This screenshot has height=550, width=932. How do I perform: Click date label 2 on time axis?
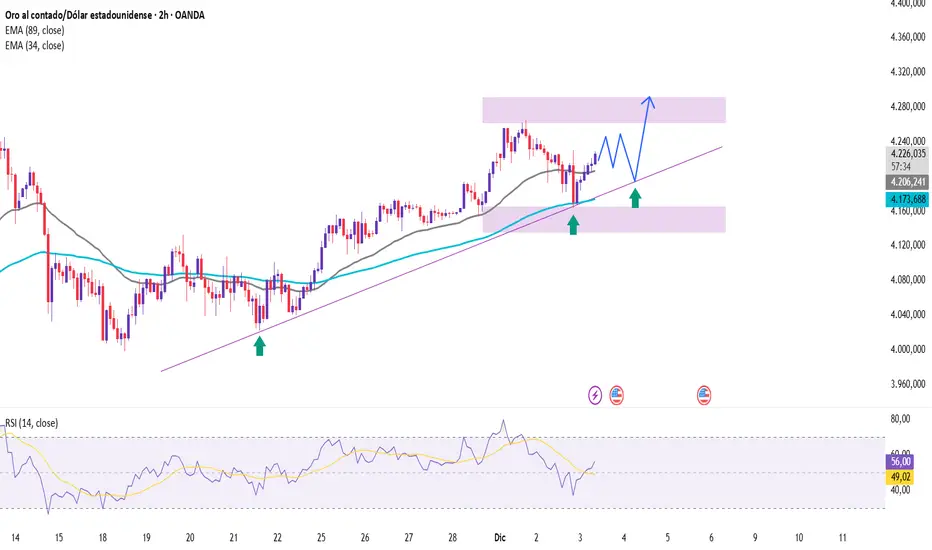pyautogui.click(x=536, y=538)
